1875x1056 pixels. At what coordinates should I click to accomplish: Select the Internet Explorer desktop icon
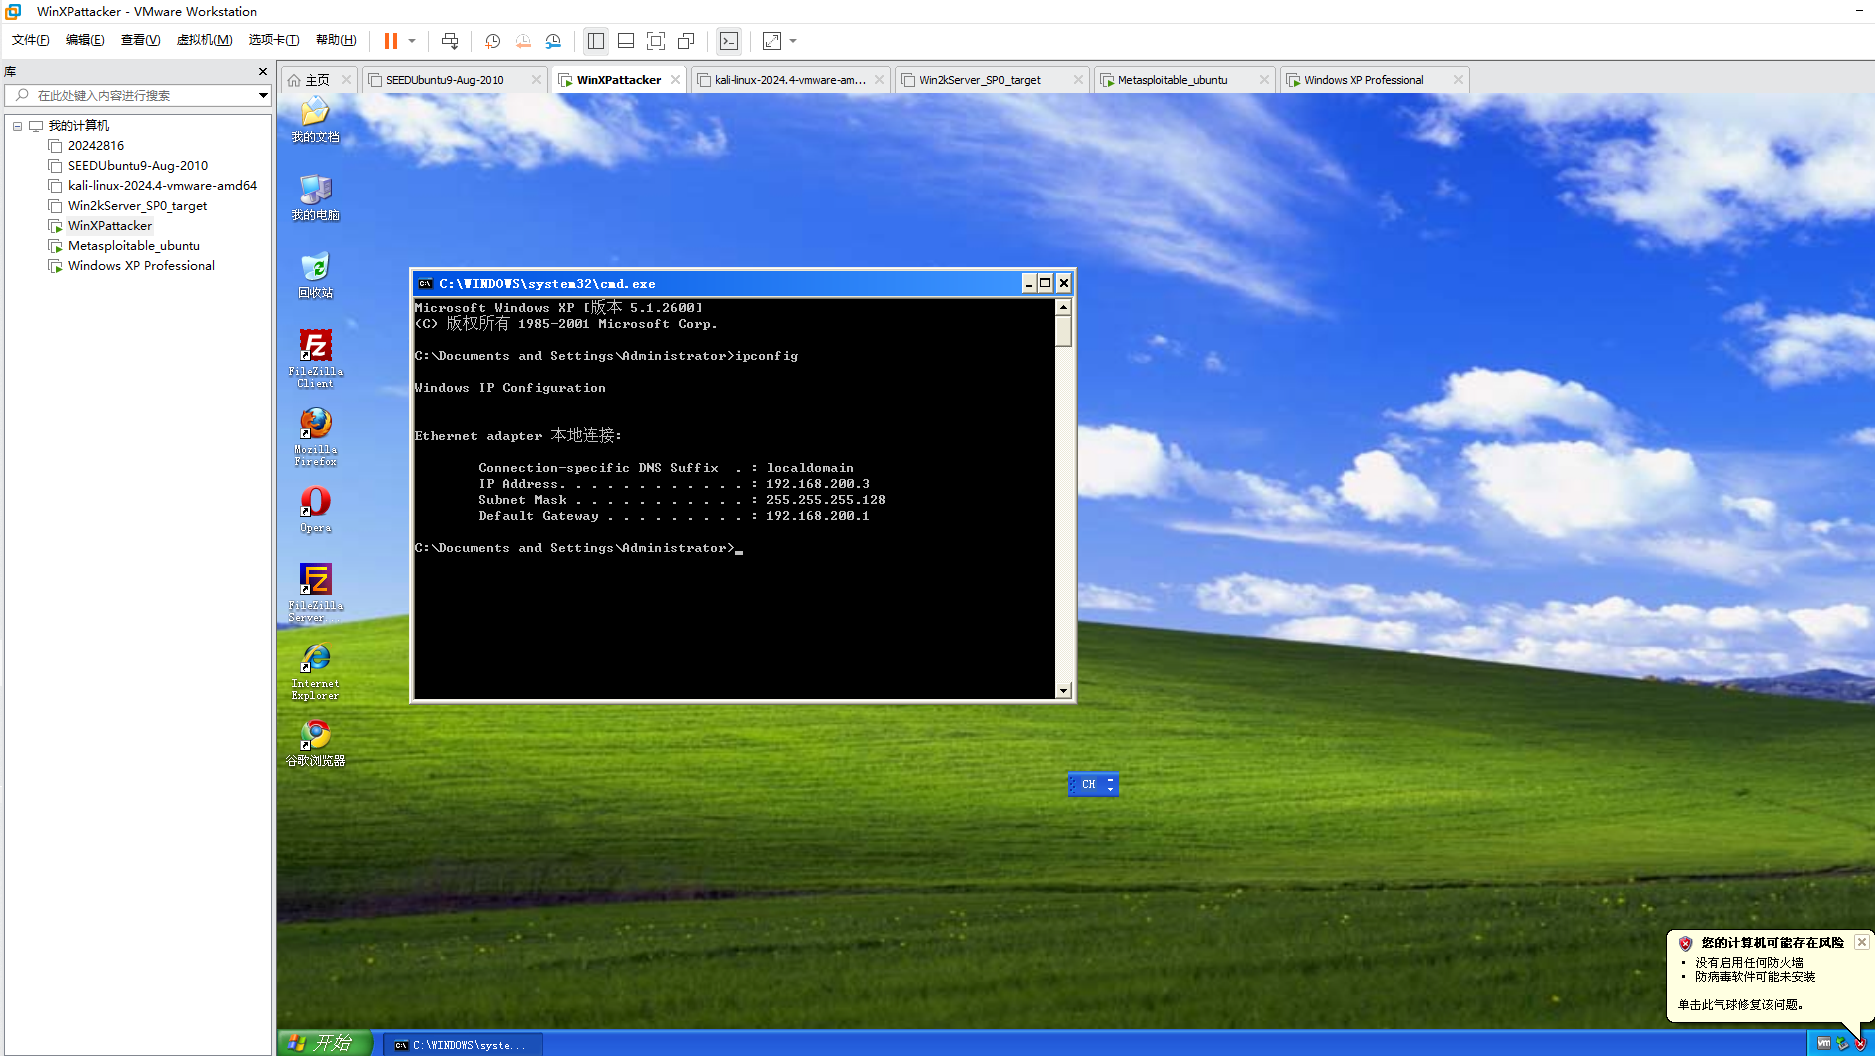coord(315,670)
